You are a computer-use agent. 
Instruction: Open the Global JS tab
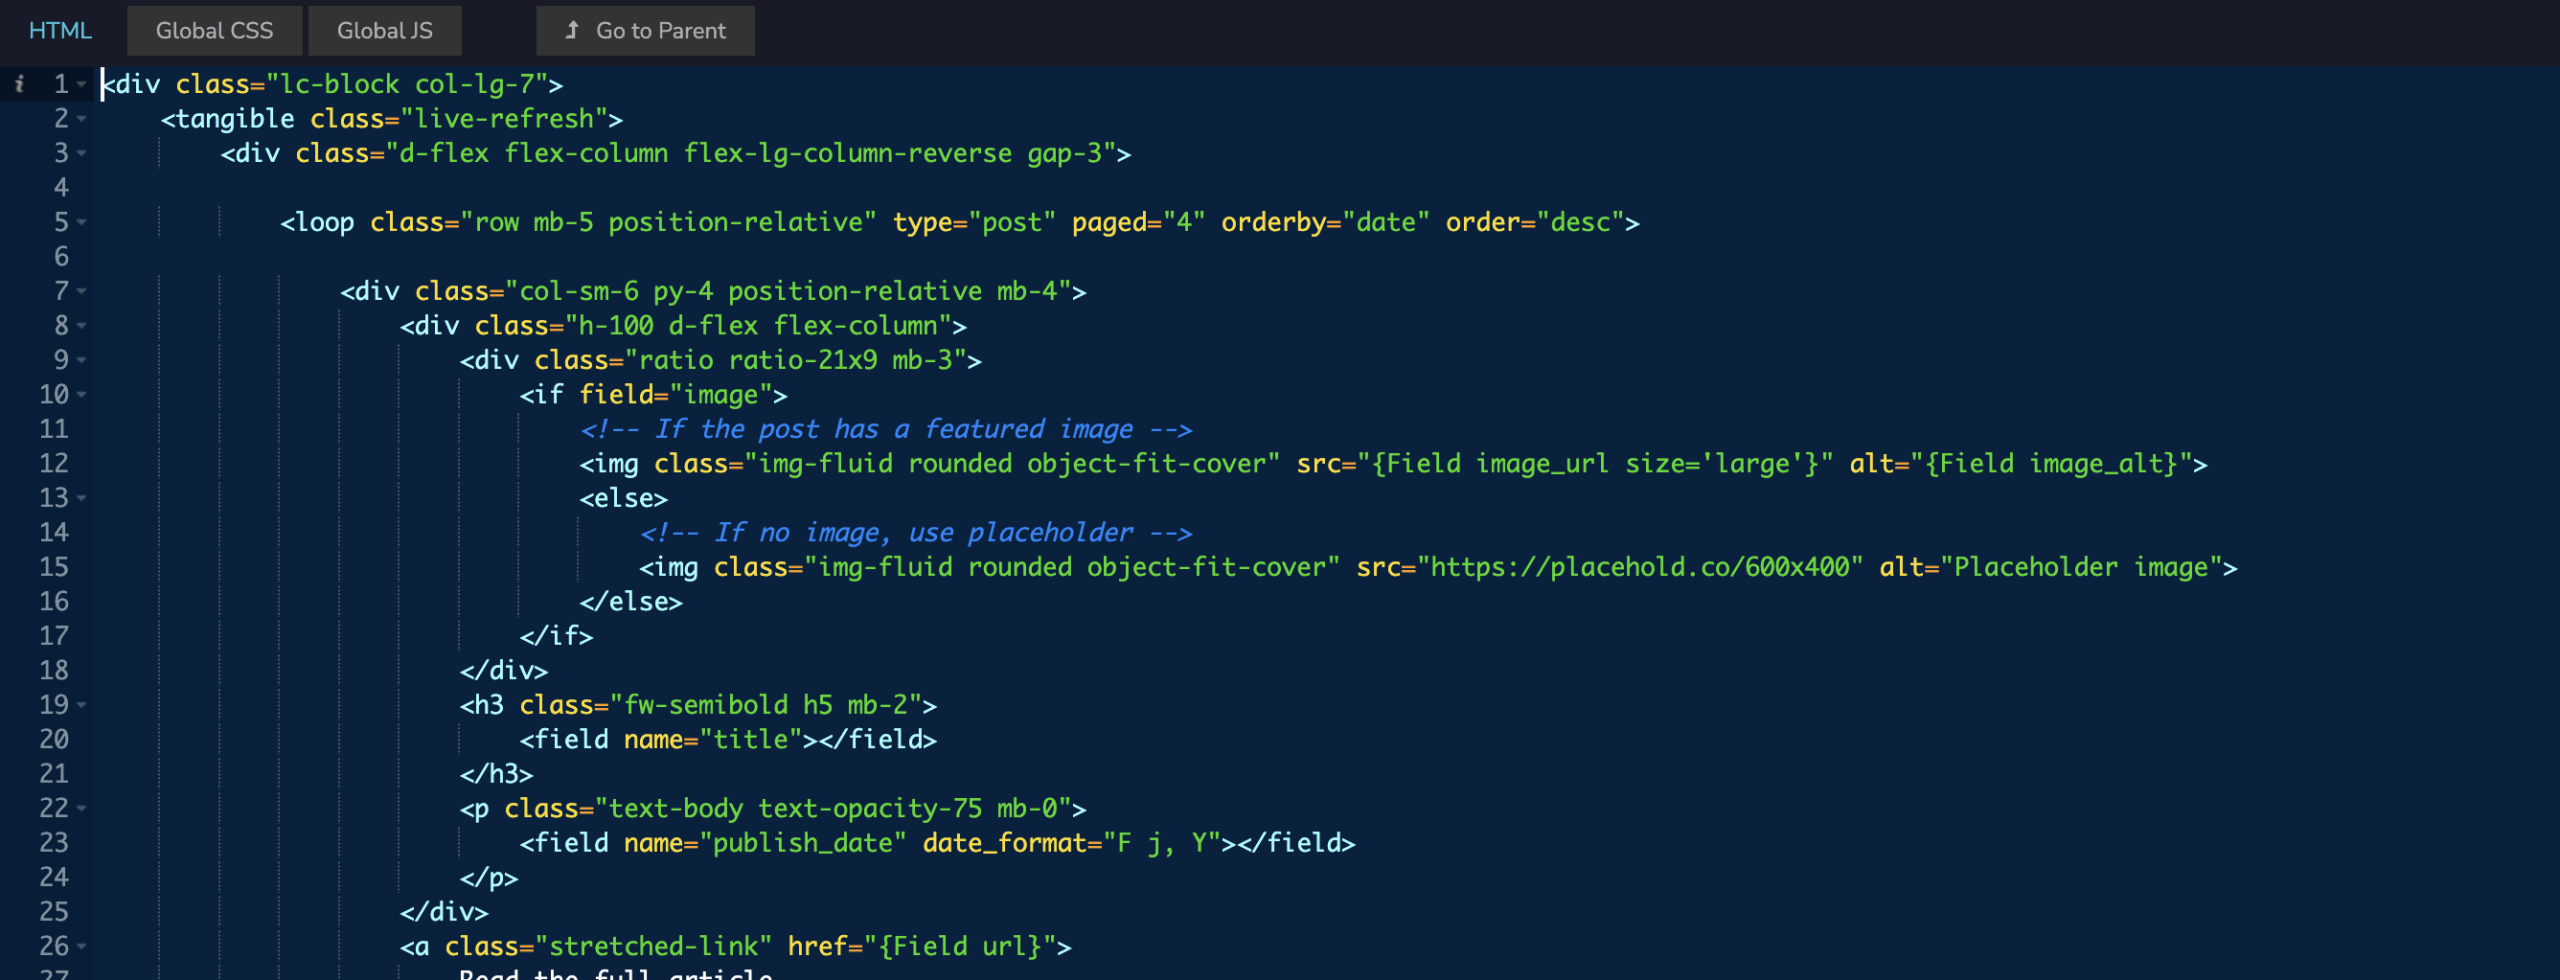click(384, 31)
